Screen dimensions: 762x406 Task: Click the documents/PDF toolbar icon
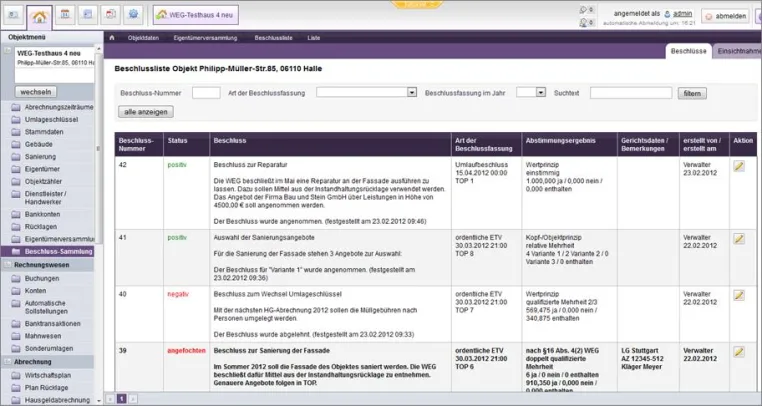(110, 15)
